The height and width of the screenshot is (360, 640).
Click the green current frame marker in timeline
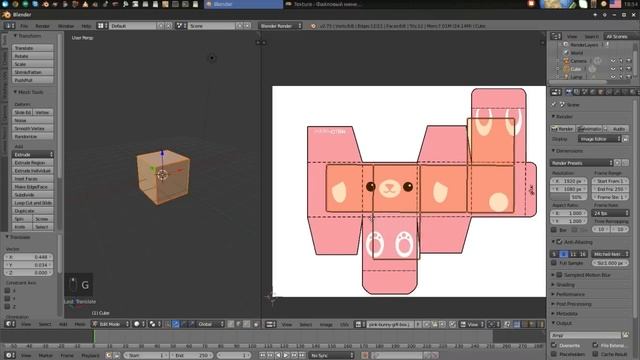(x=94, y=336)
